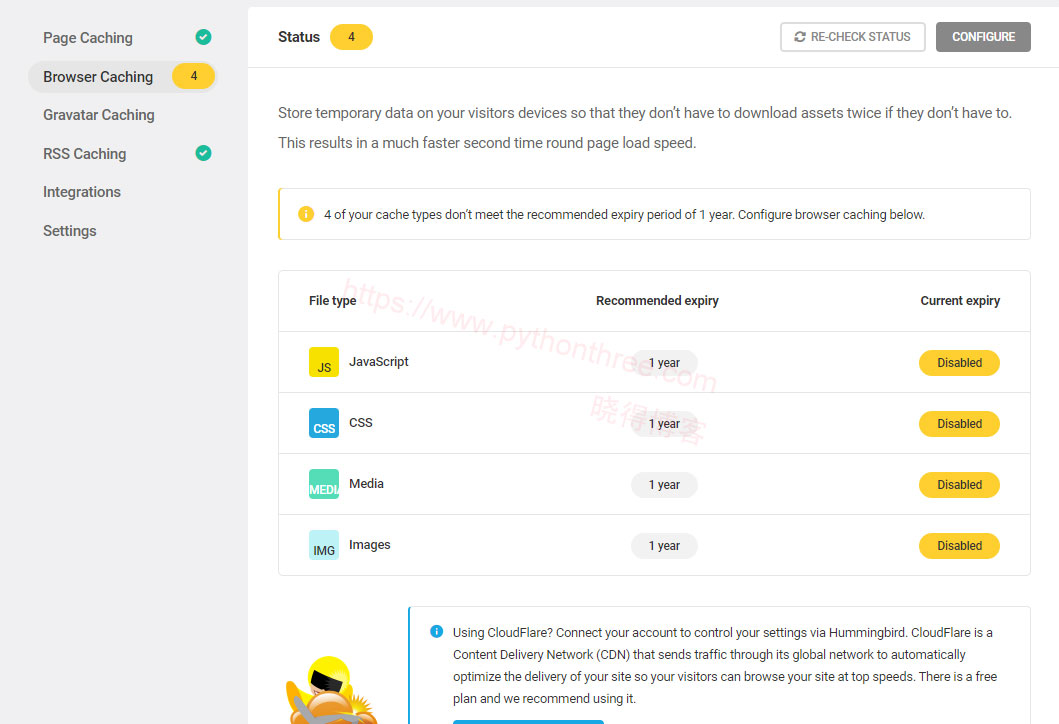Open Integrations in the sidebar
1059x724 pixels.
[82, 192]
